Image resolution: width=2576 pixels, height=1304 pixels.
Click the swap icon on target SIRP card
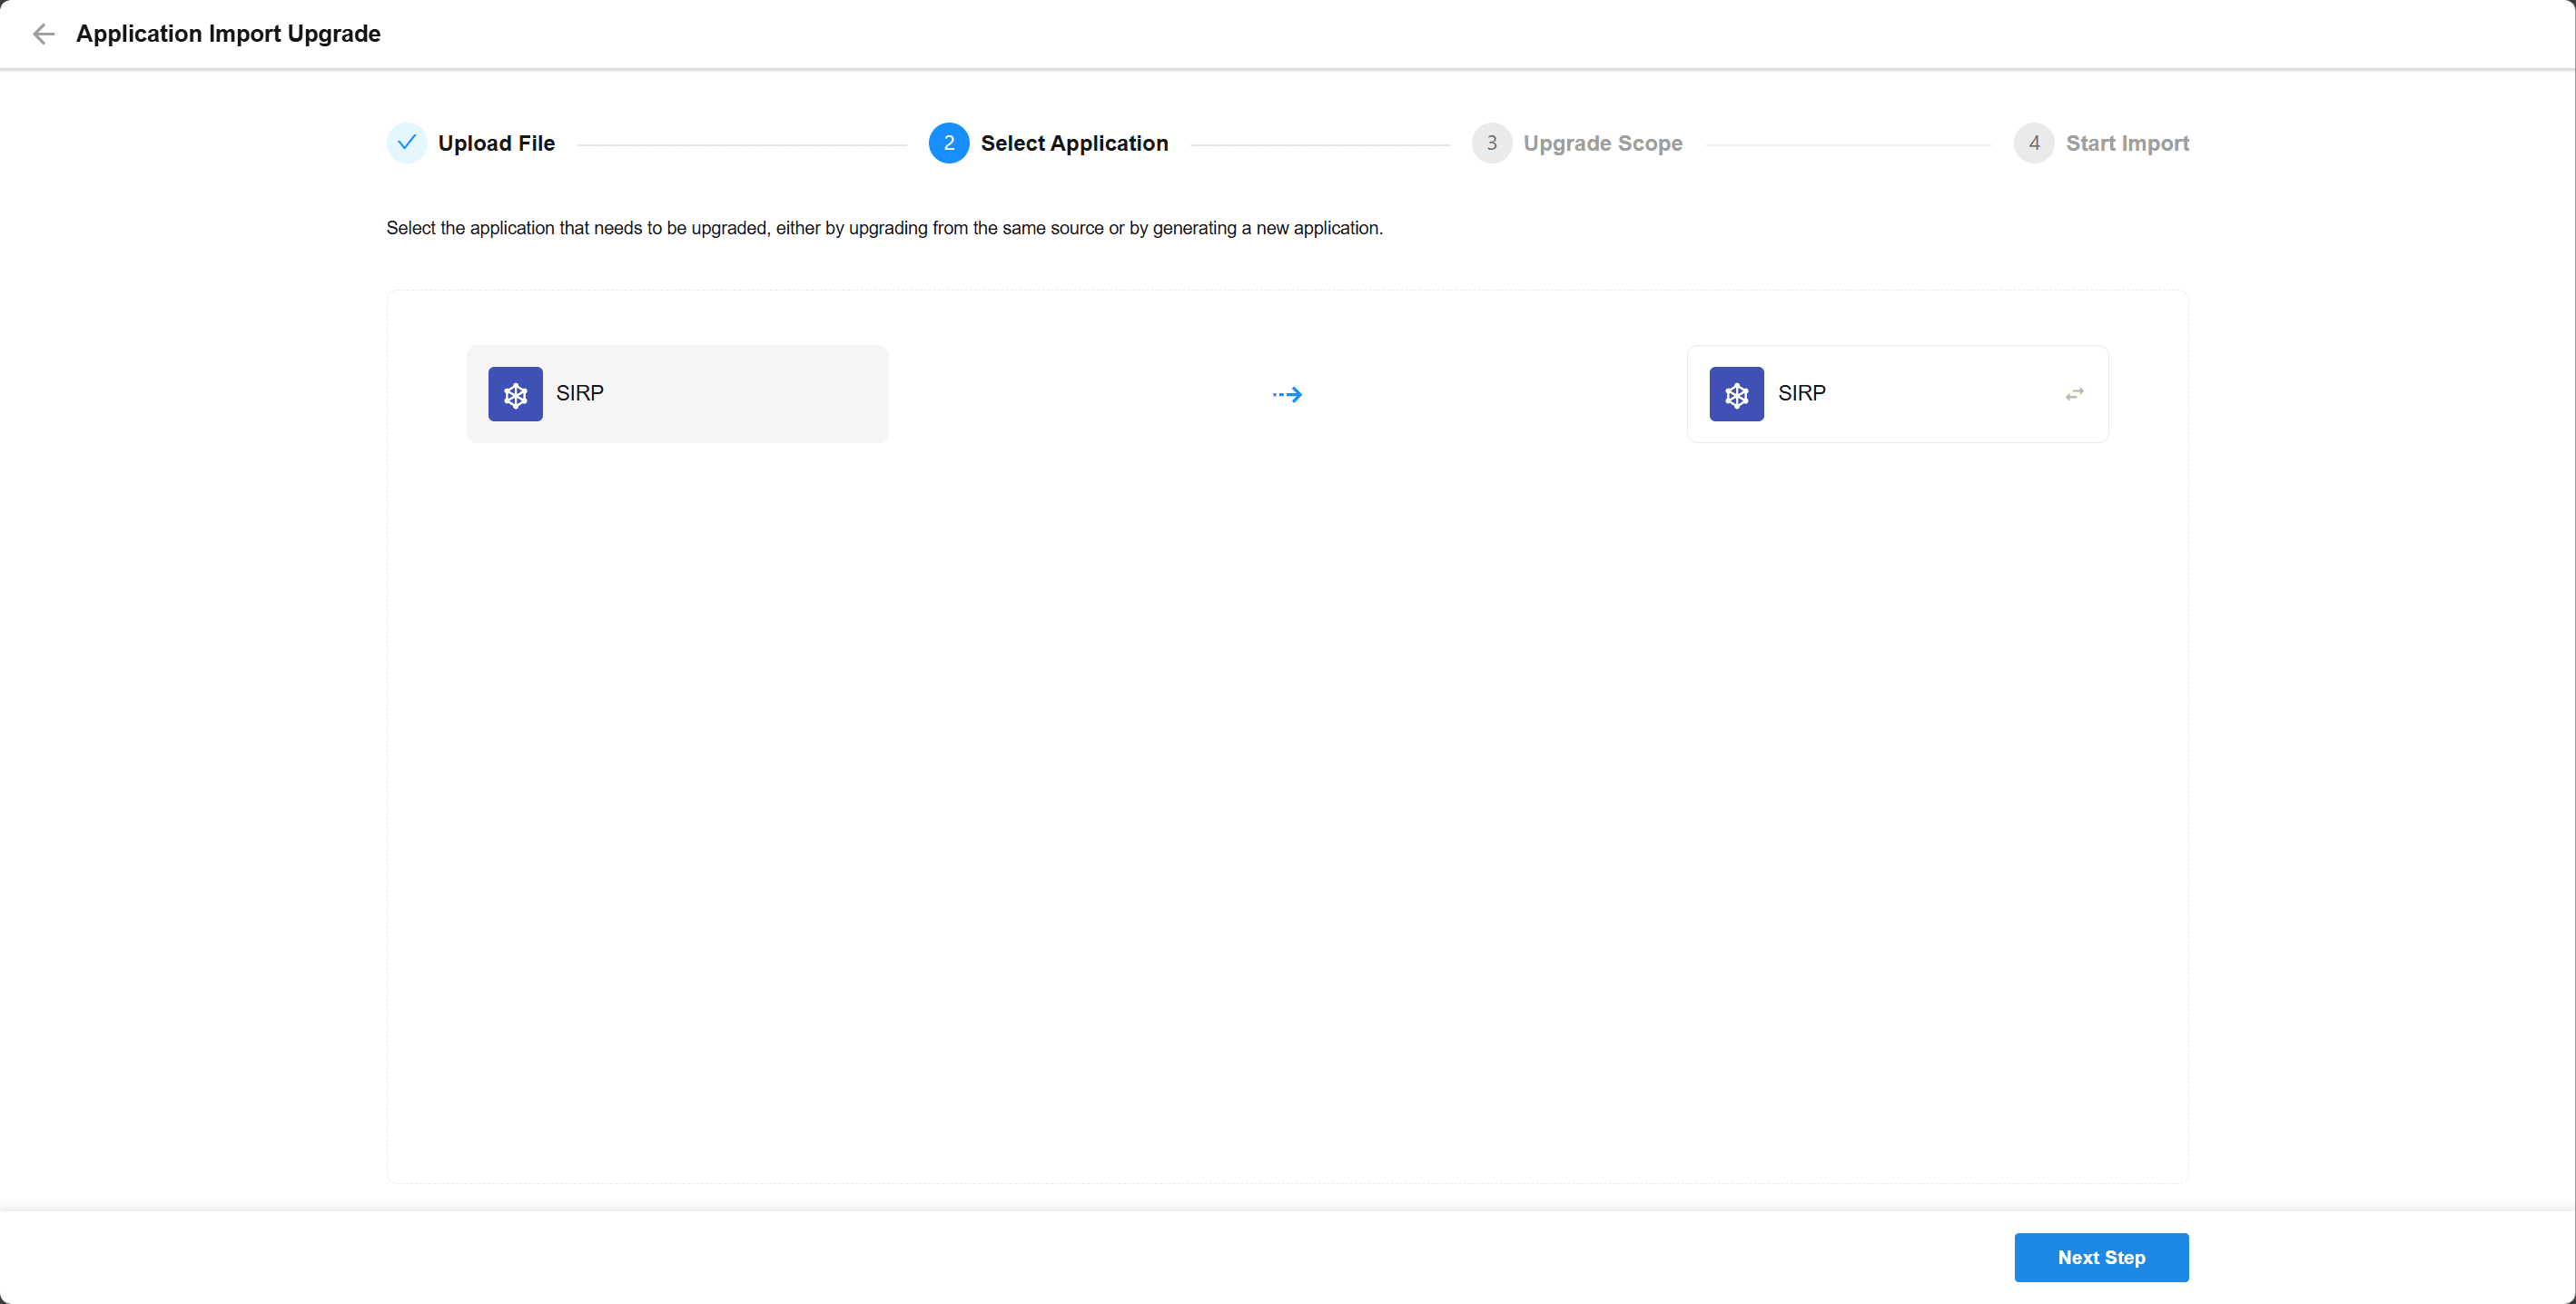tap(2074, 394)
